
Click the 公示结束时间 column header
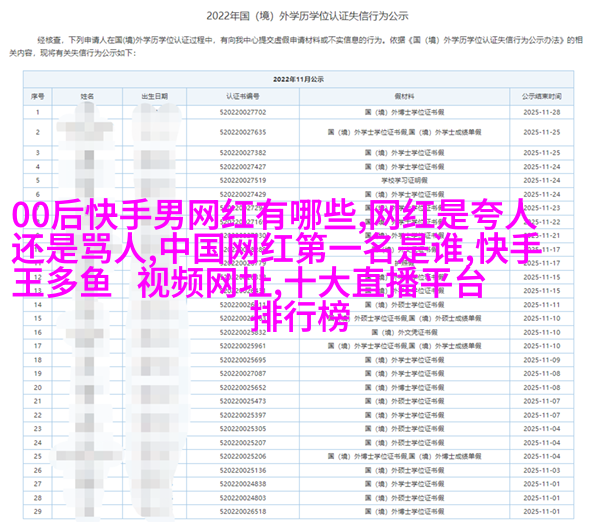pos(542,96)
